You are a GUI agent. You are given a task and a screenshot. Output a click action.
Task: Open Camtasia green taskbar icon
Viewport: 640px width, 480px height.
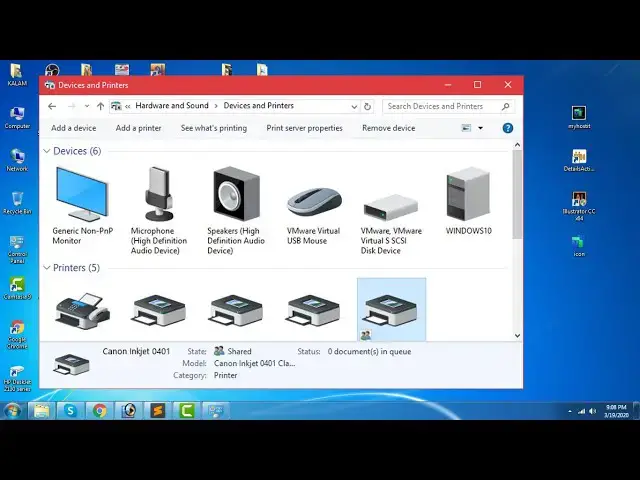(187, 411)
